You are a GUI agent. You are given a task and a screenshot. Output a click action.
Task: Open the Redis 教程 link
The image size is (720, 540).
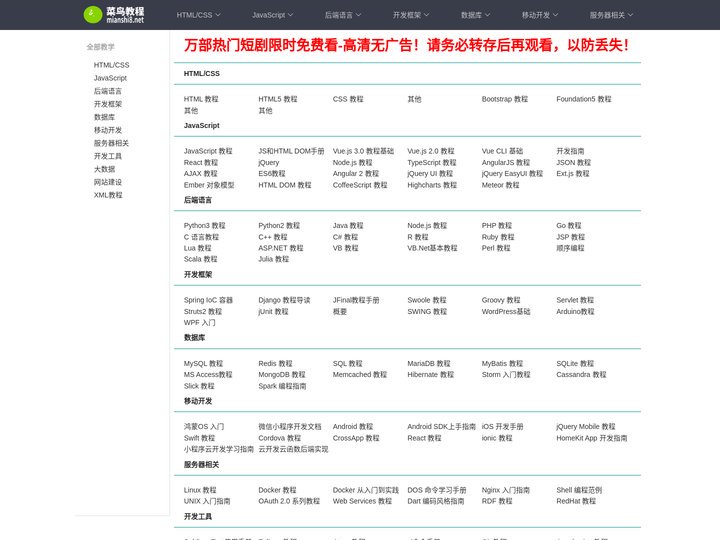[x=275, y=364]
